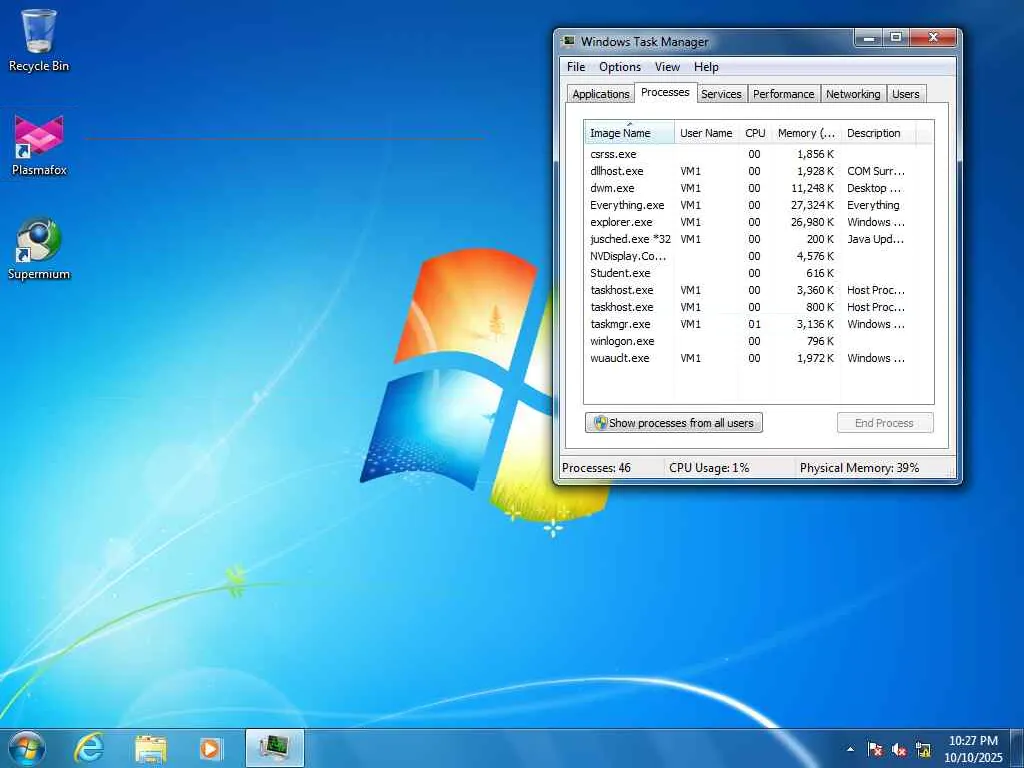Select the wuauclt.exe process
Viewport: 1024px width, 768px height.
pyautogui.click(x=759, y=358)
